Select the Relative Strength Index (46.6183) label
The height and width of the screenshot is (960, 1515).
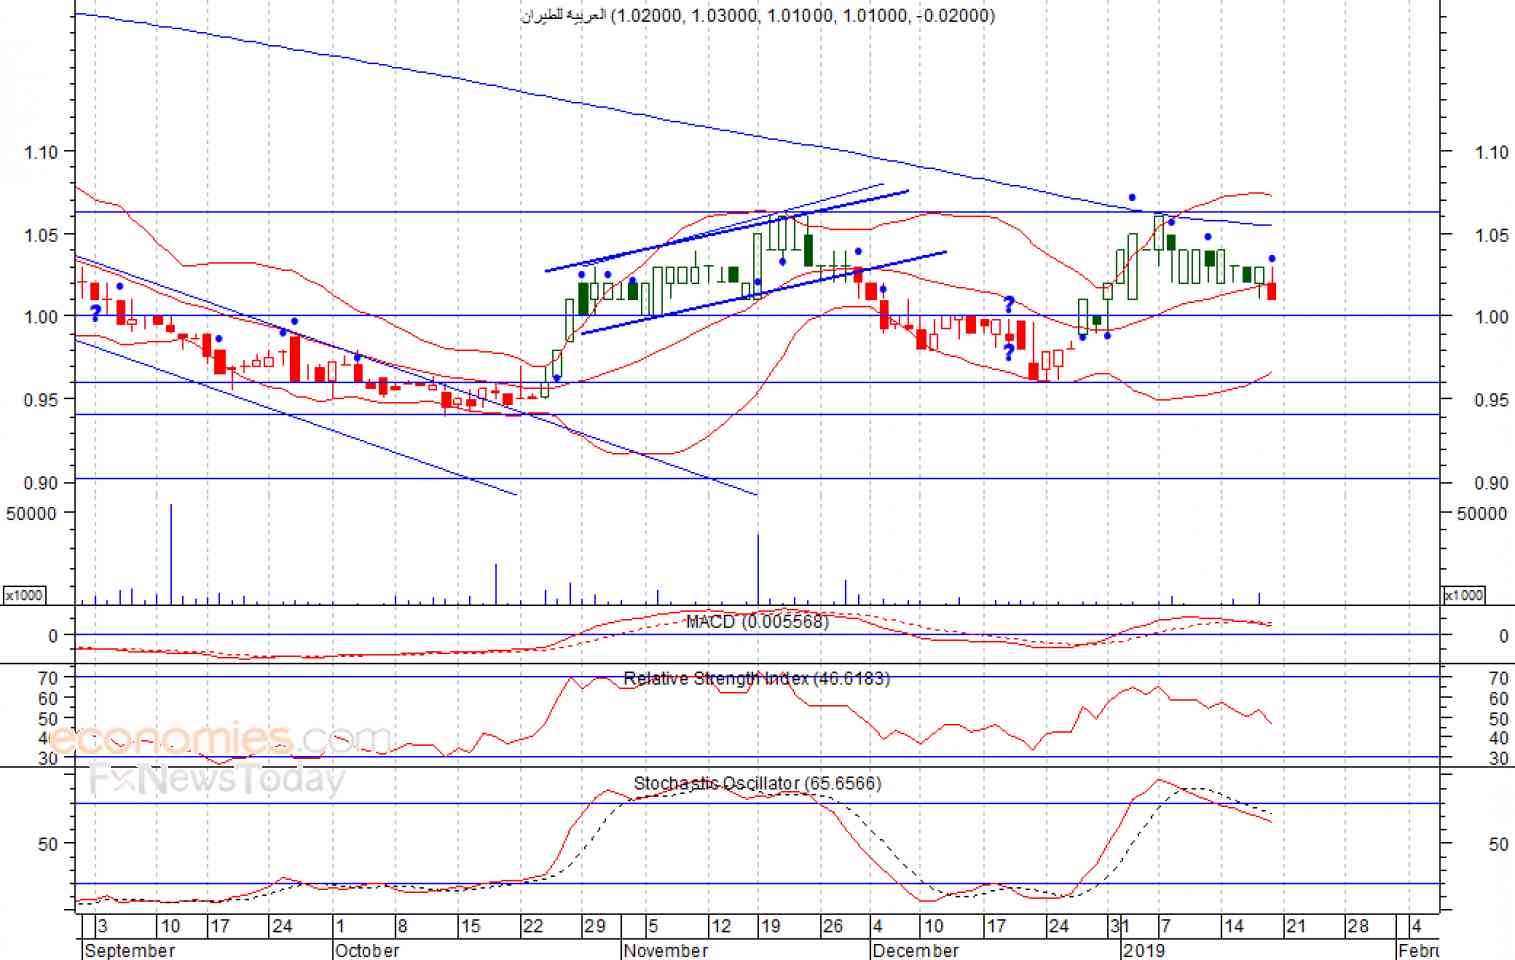point(756,678)
